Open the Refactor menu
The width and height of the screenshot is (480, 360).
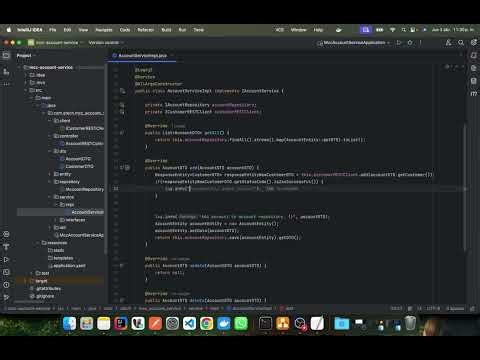click(x=146, y=30)
